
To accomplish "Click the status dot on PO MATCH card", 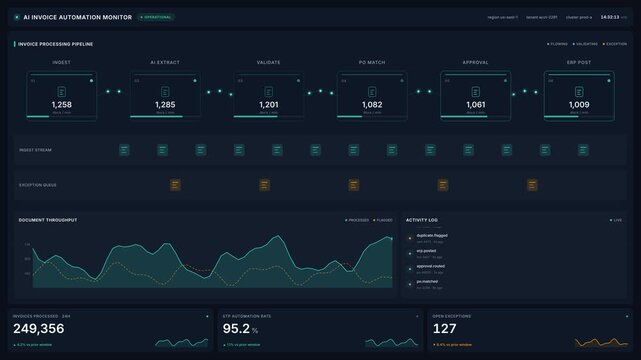I will click(x=401, y=81).
